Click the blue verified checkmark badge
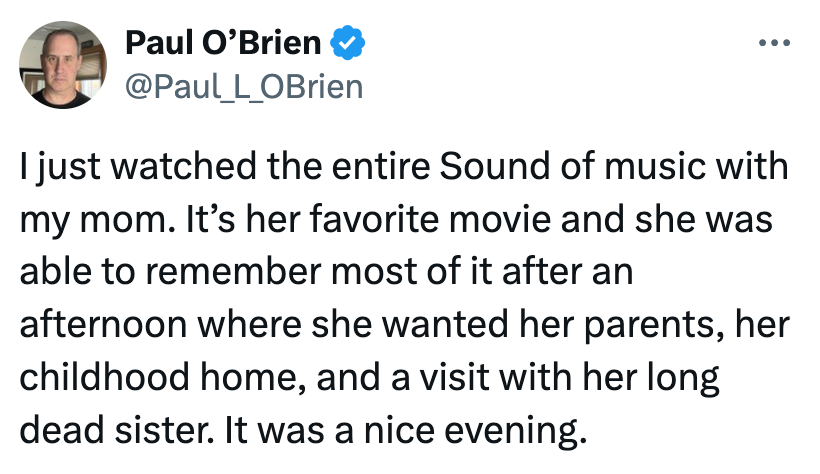820x474 pixels. 348,44
